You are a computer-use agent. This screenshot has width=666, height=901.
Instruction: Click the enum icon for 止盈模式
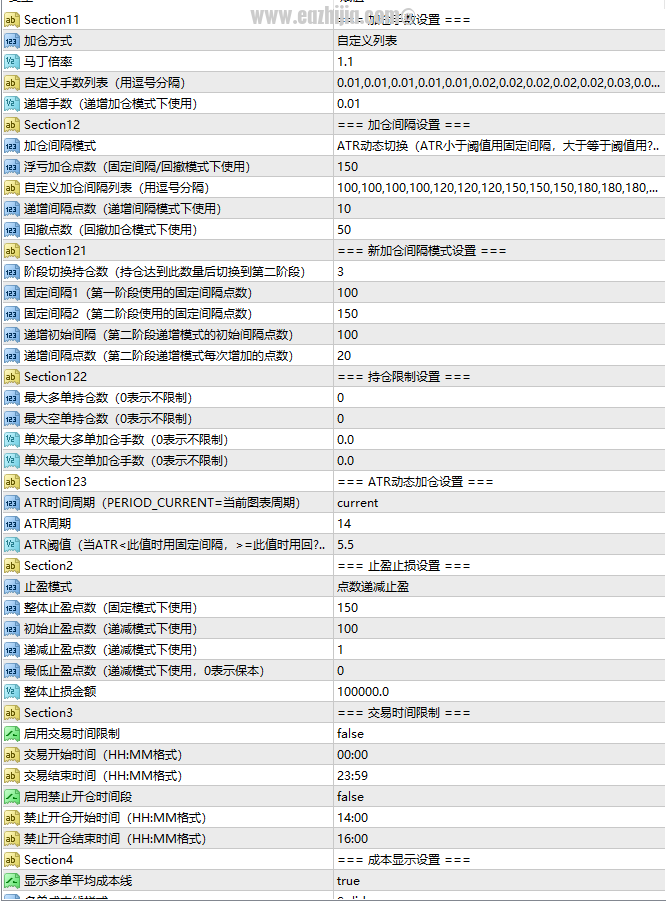[11, 587]
